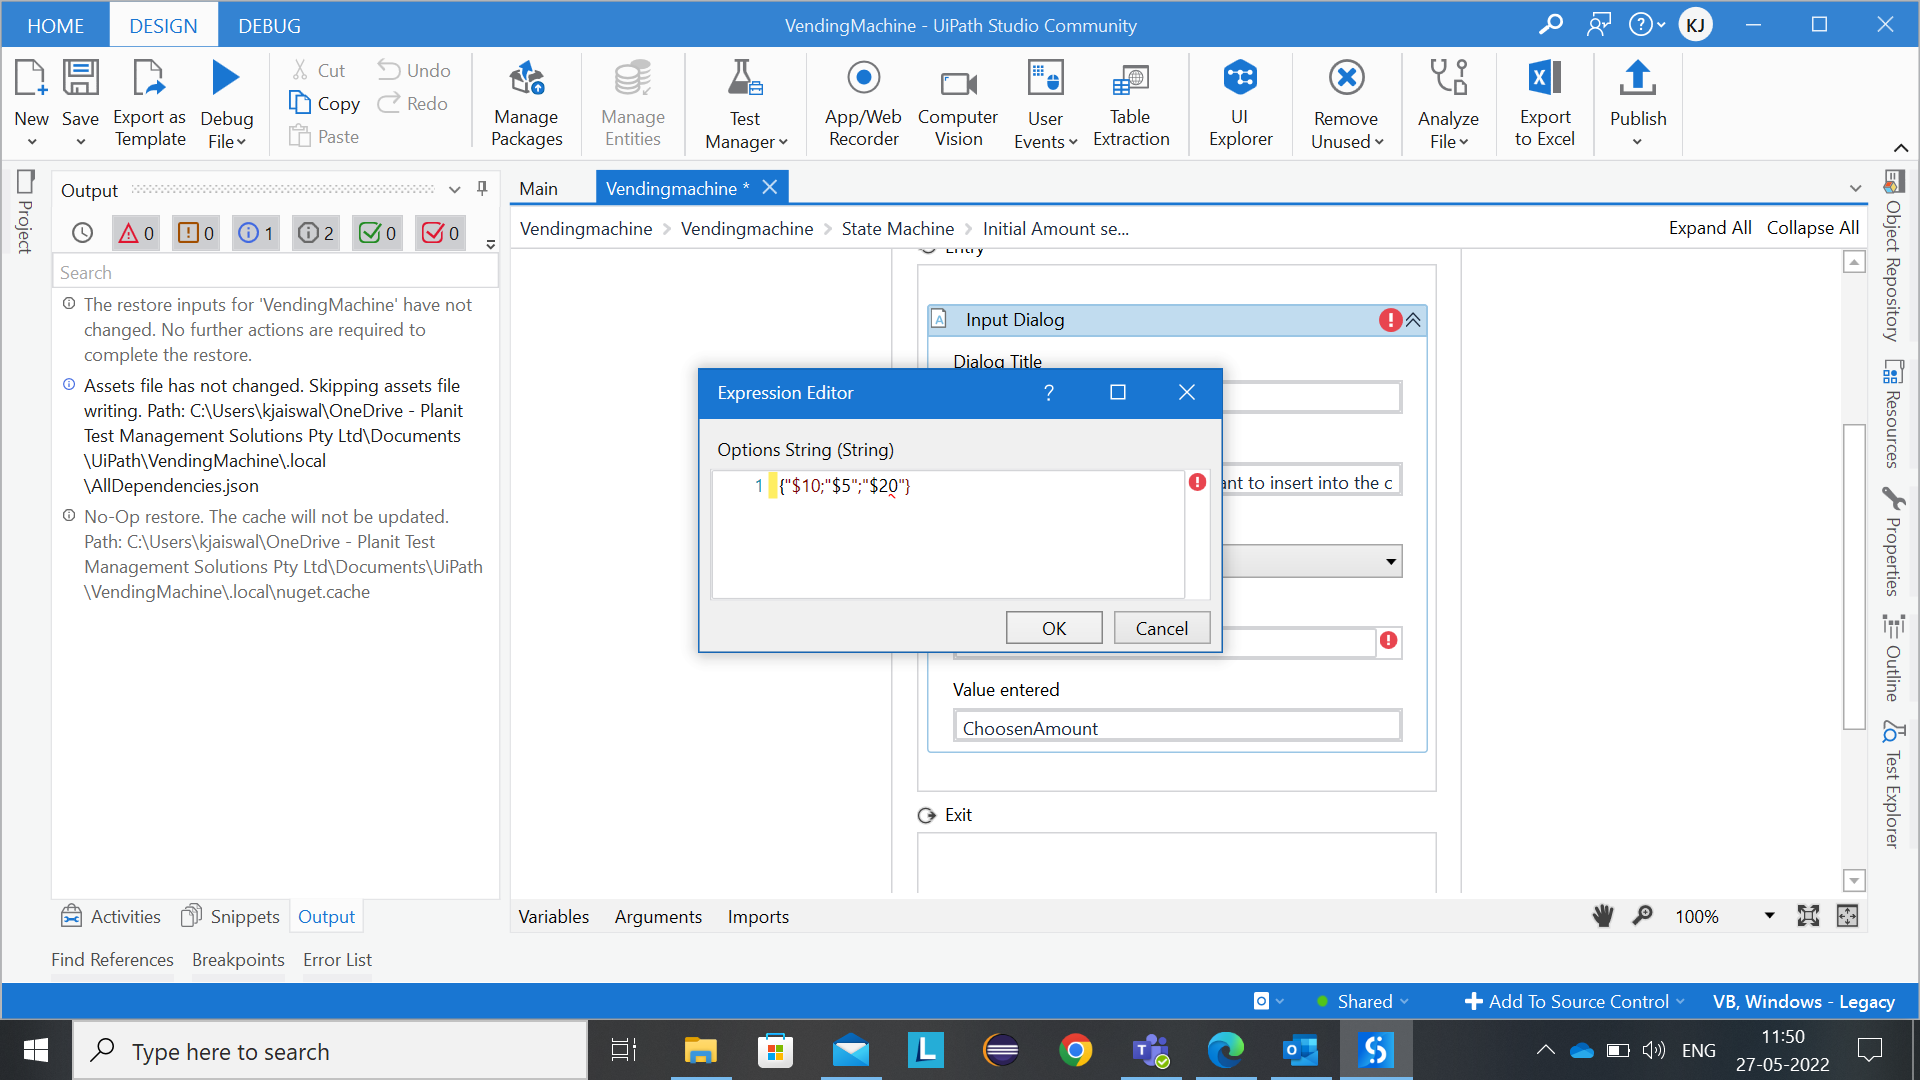Expand the Save button dropdown

click(80, 140)
